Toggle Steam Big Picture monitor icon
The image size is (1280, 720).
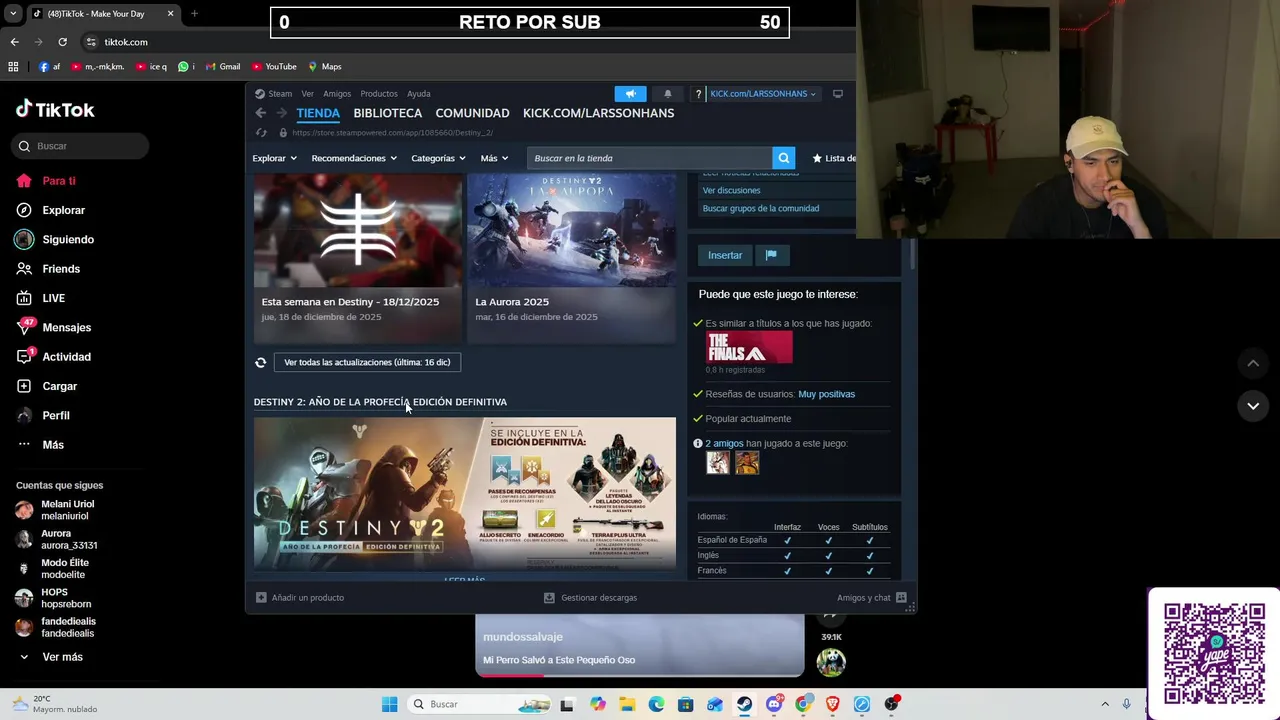coord(838,94)
